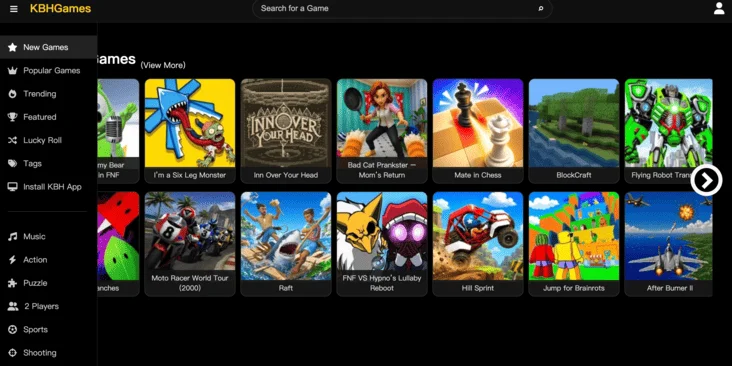Viewport: 732px width, 366px height.
Task: Open the Gummy Bear FNF thumbnail
Action: [x=118, y=118]
